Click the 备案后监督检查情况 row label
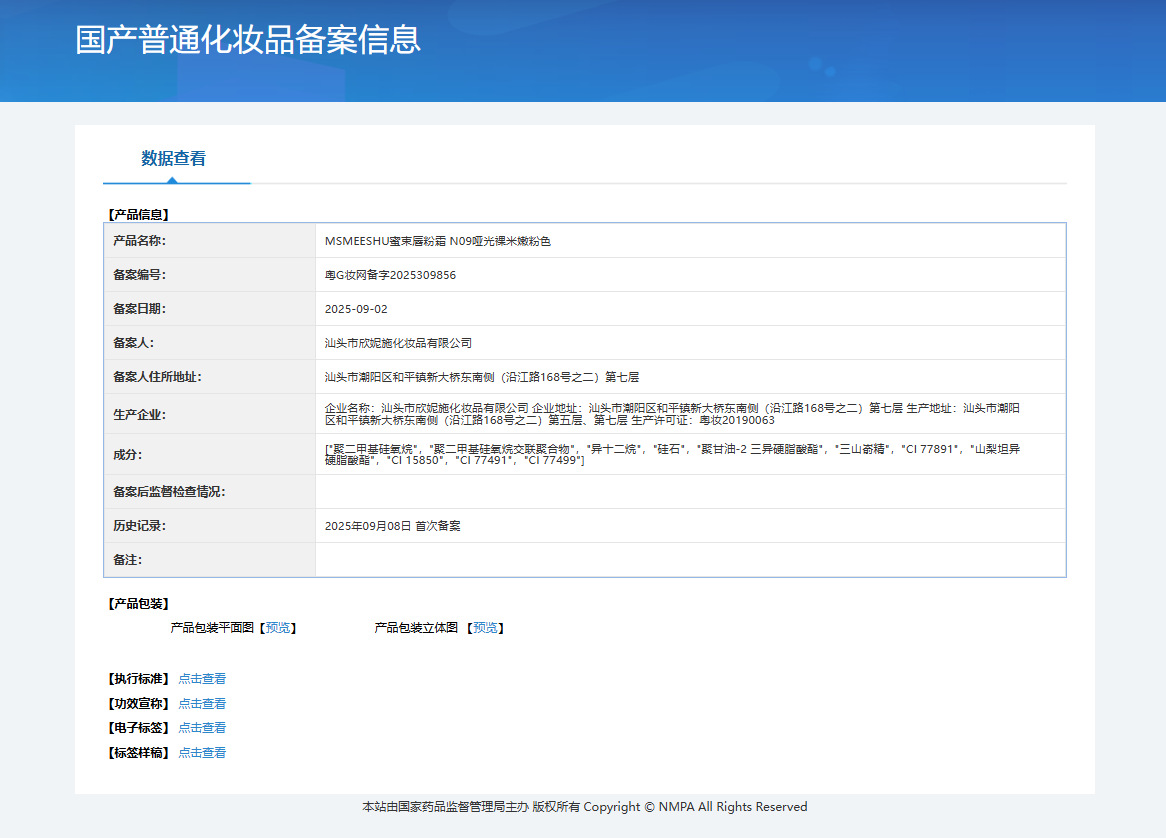Viewport: 1166px width, 838px height. click(x=169, y=491)
